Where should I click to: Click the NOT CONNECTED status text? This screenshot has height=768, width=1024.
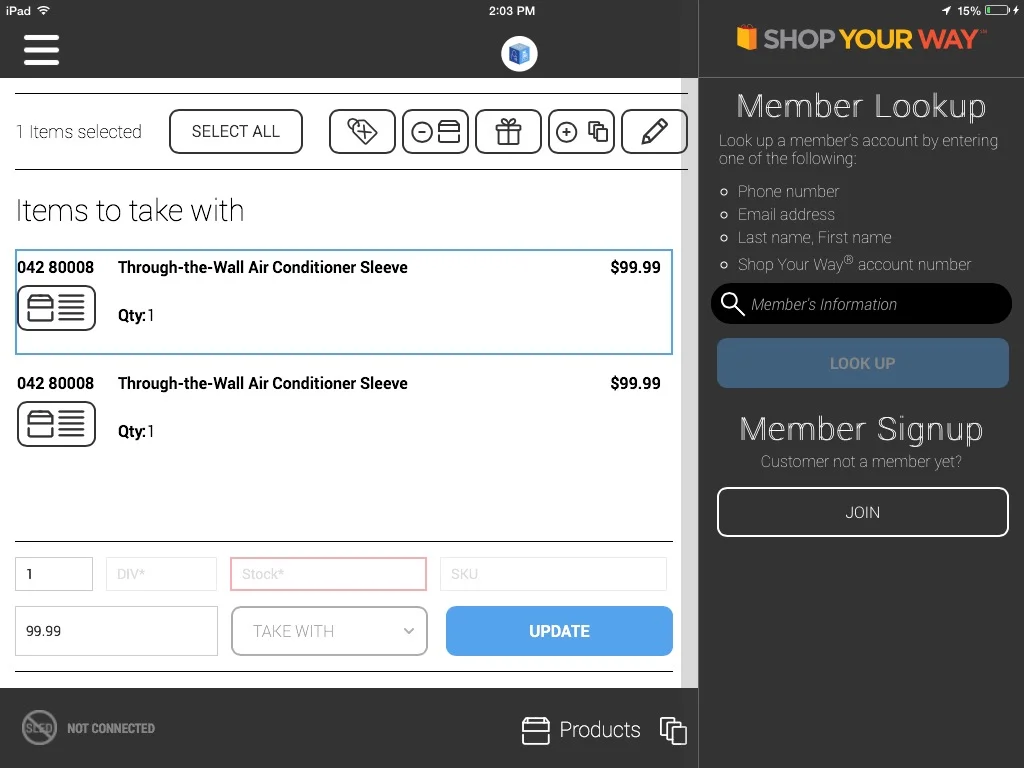[111, 728]
